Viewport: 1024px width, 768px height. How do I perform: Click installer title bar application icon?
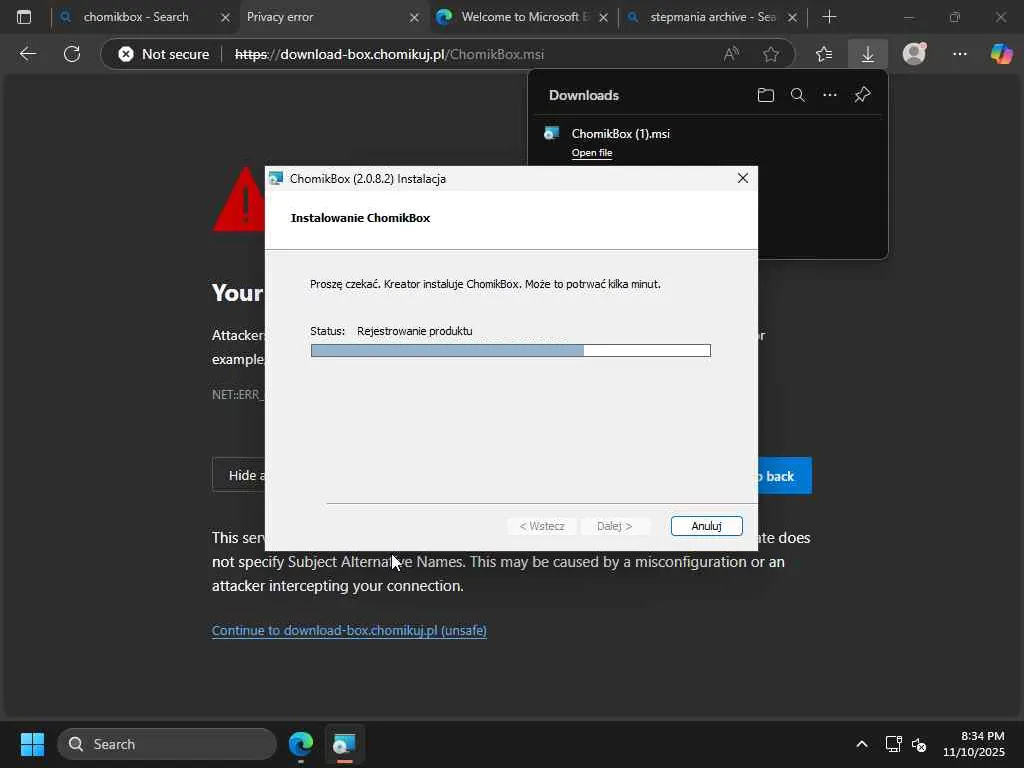coord(276,178)
